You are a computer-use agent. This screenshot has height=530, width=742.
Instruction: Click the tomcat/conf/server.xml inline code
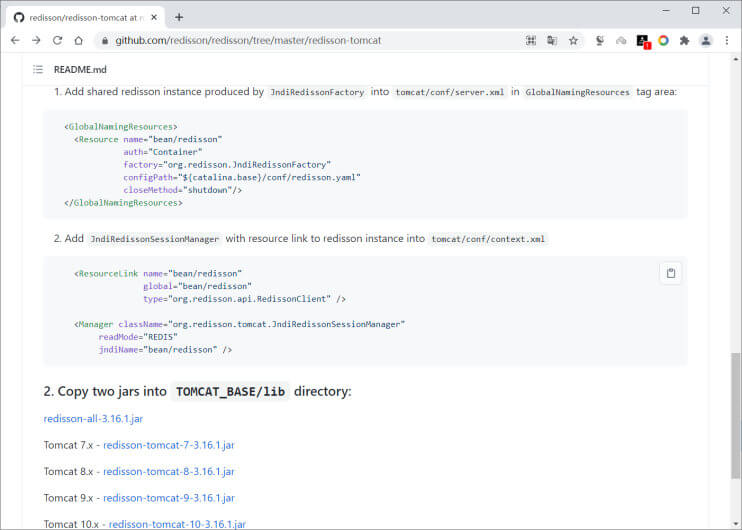pyautogui.click(x=450, y=92)
